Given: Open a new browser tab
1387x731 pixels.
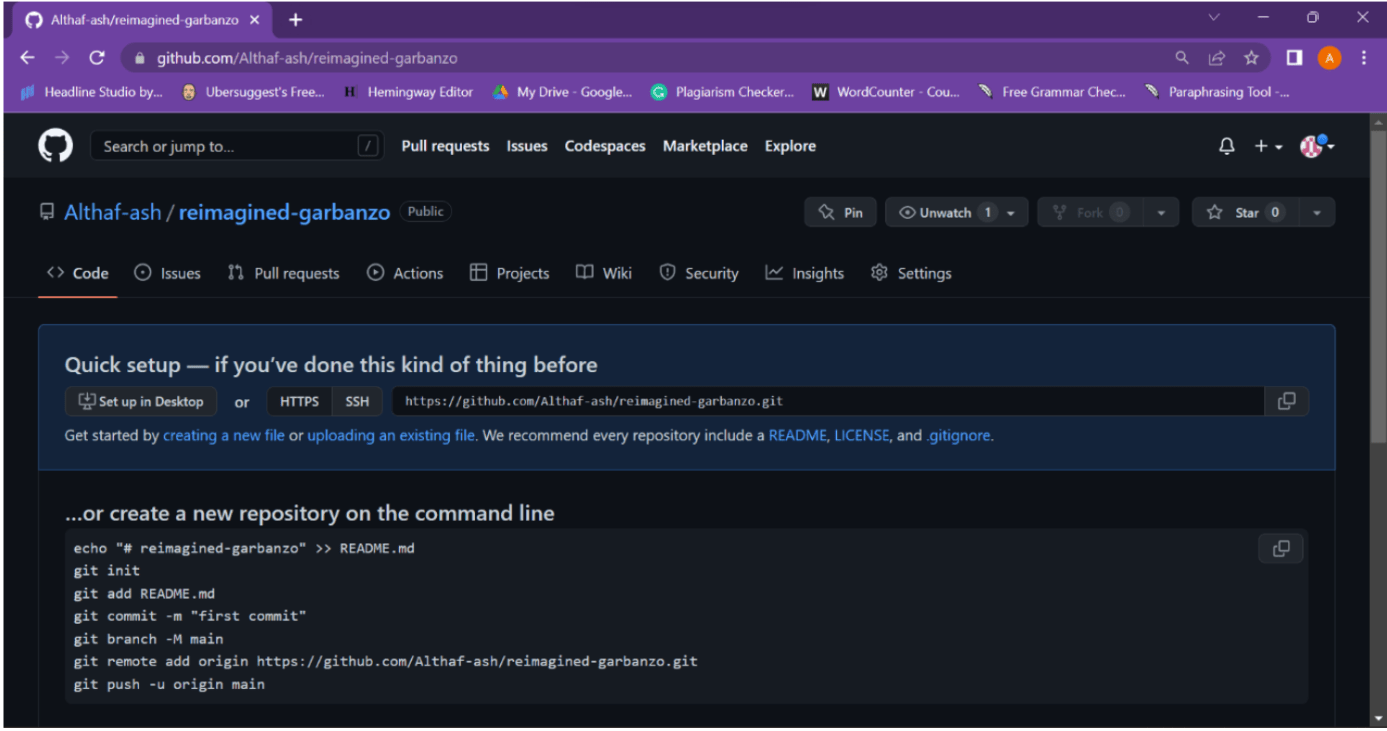Looking at the screenshot, I should (295, 20).
